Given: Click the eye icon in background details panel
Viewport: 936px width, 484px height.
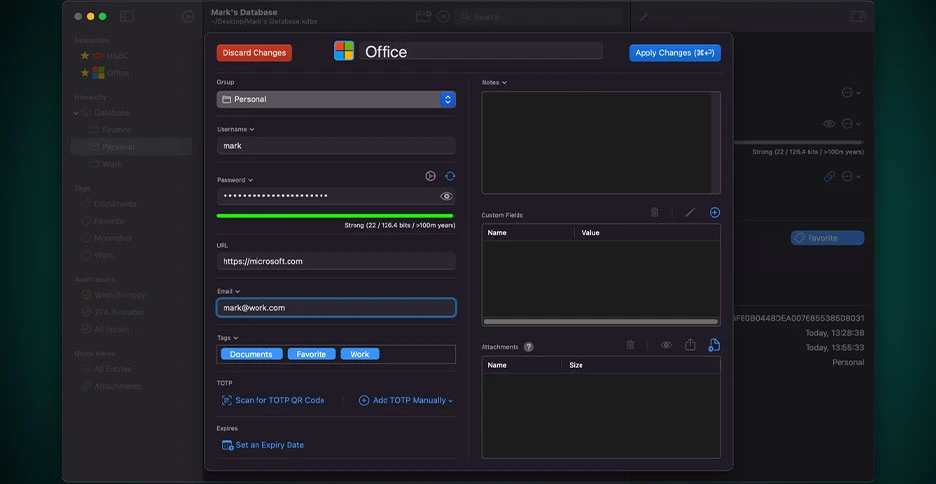Looking at the screenshot, I should [829, 124].
